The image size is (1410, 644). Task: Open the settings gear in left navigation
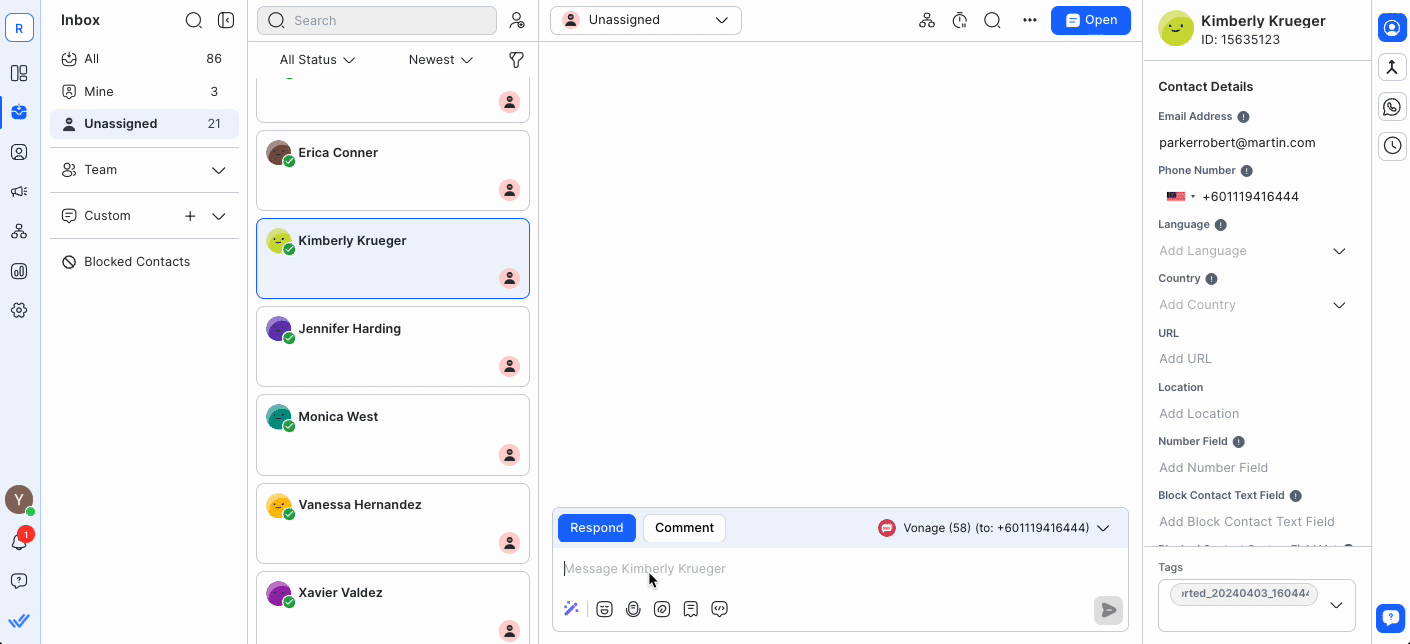(x=19, y=310)
